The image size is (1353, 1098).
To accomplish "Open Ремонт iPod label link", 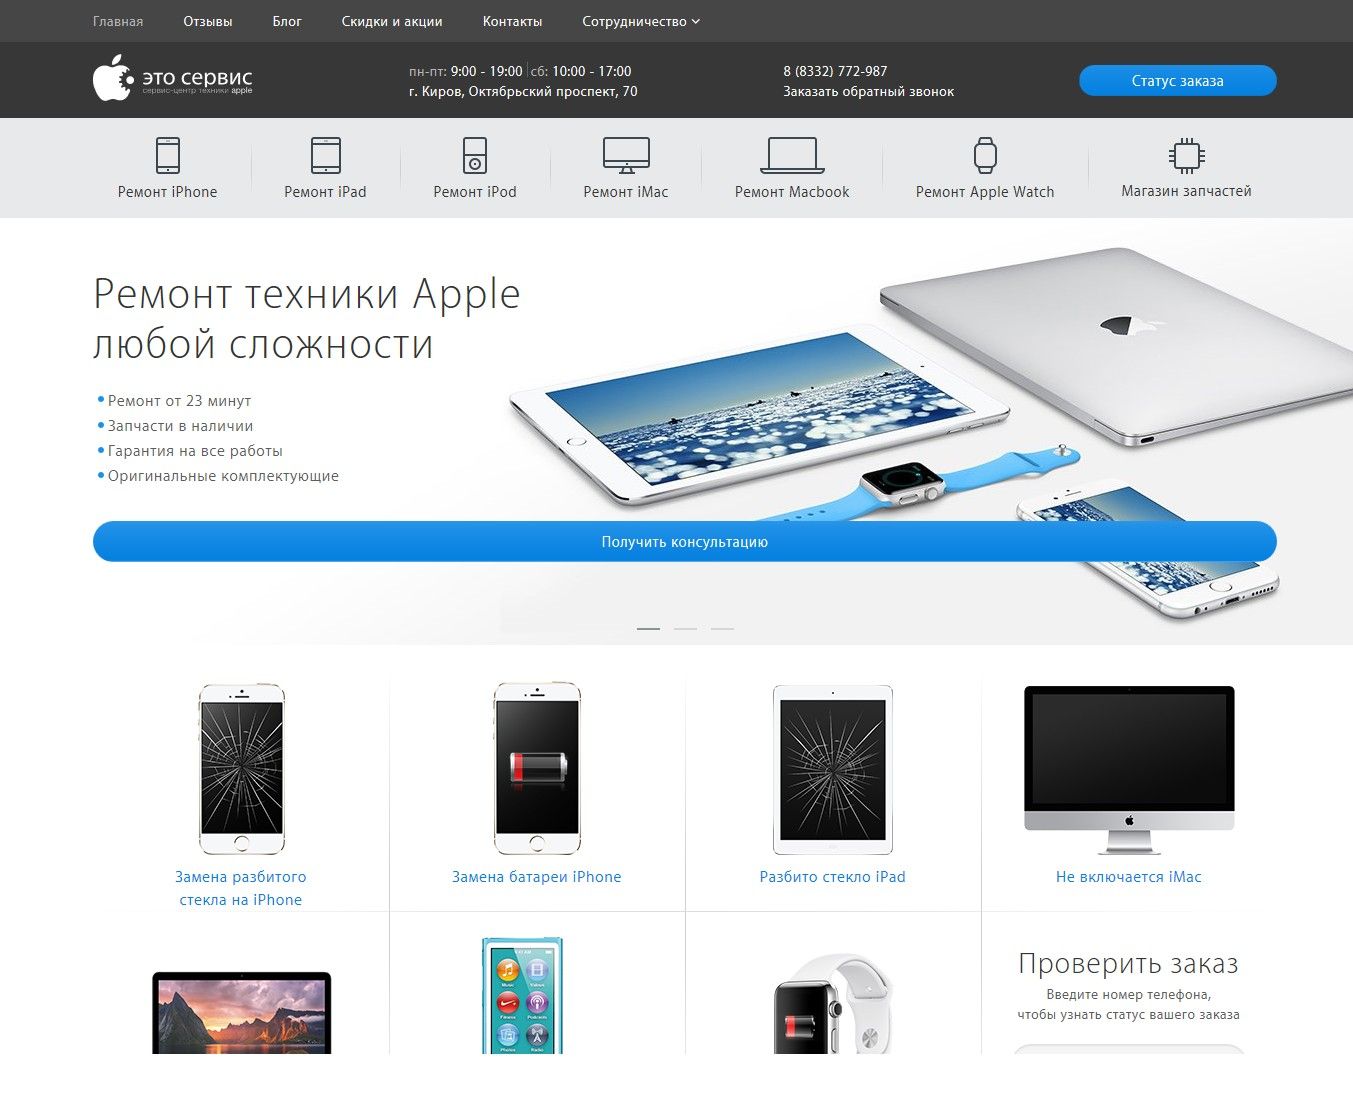I will [475, 192].
